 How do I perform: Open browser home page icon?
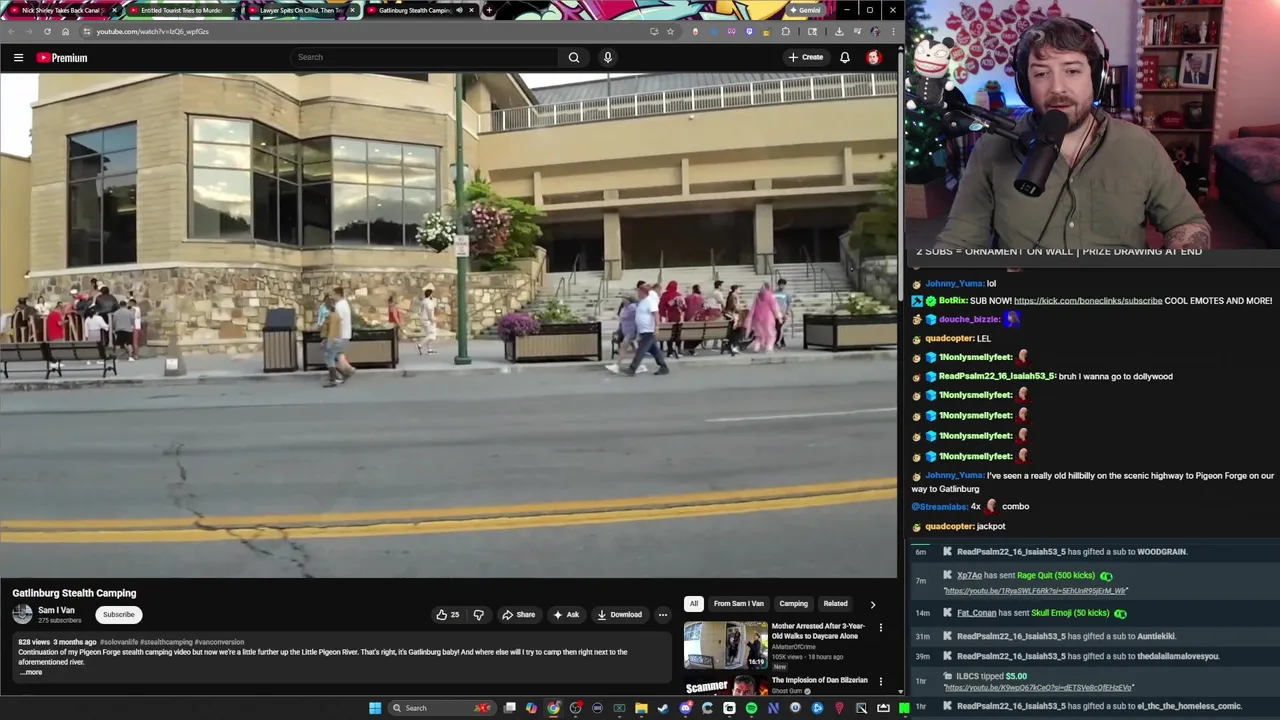coord(65,31)
